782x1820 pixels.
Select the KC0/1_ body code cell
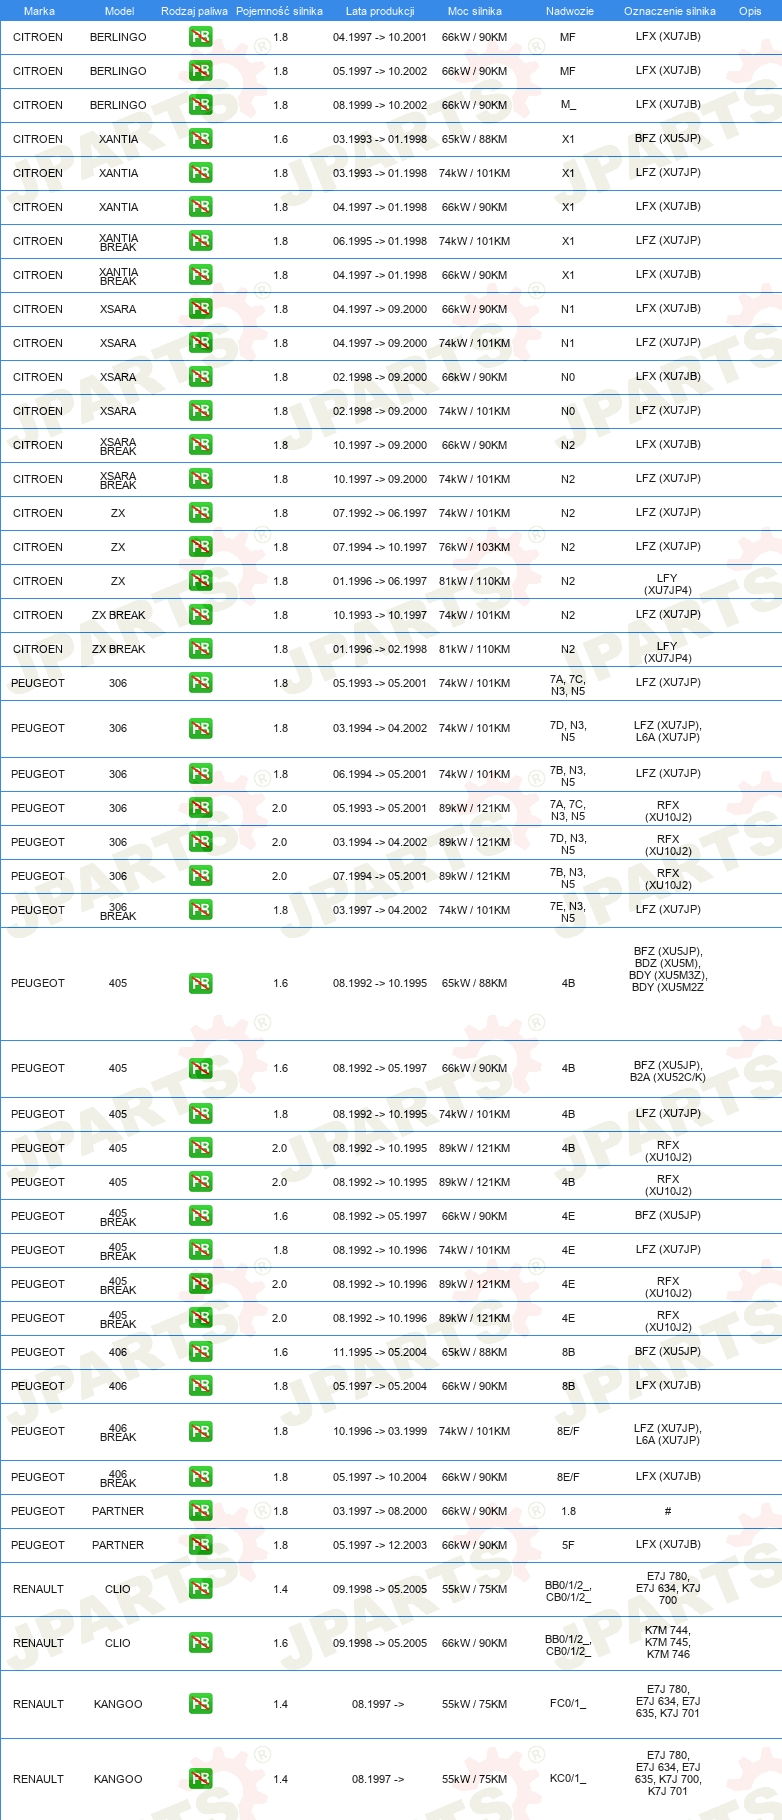click(568, 1779)
